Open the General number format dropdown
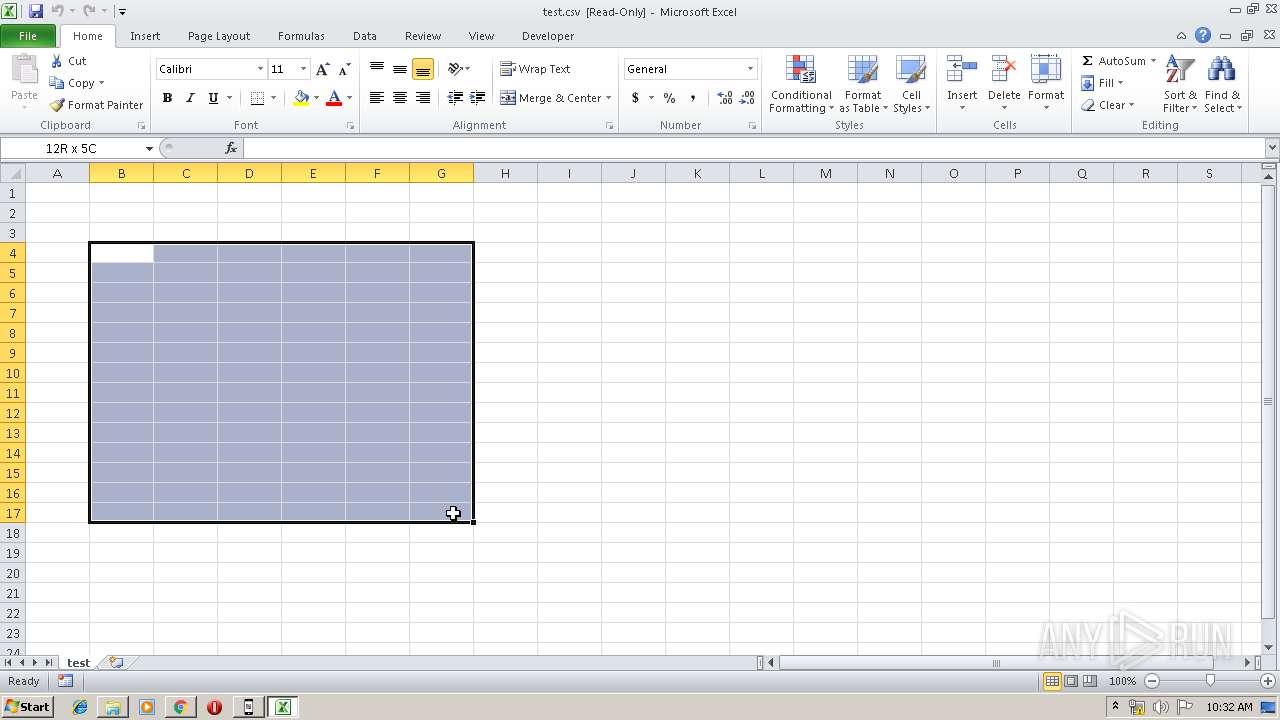 pos(750,69)
